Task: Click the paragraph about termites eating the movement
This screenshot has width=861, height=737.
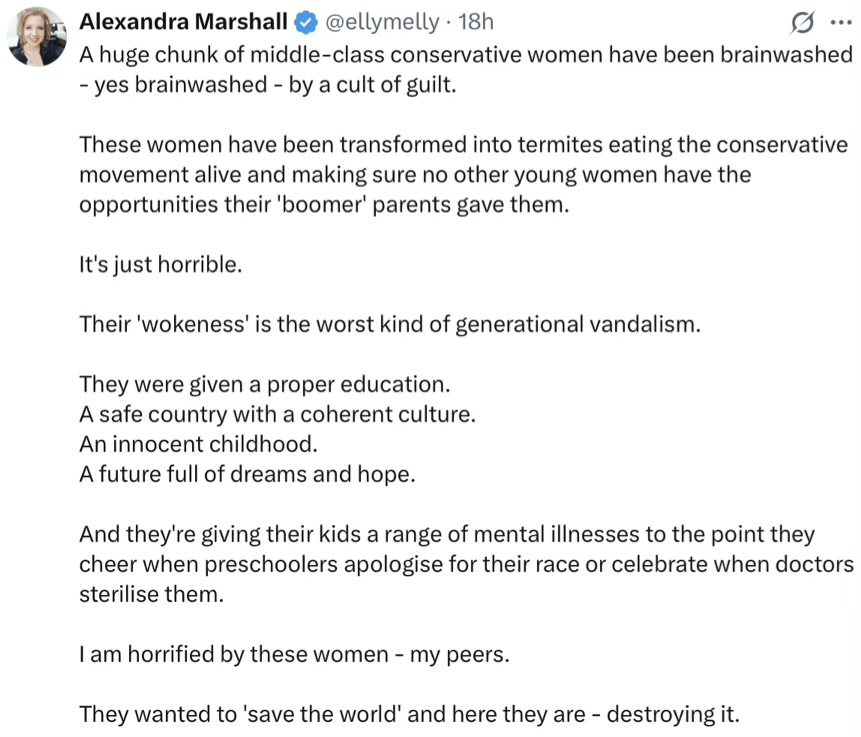Action: [464, 175]
